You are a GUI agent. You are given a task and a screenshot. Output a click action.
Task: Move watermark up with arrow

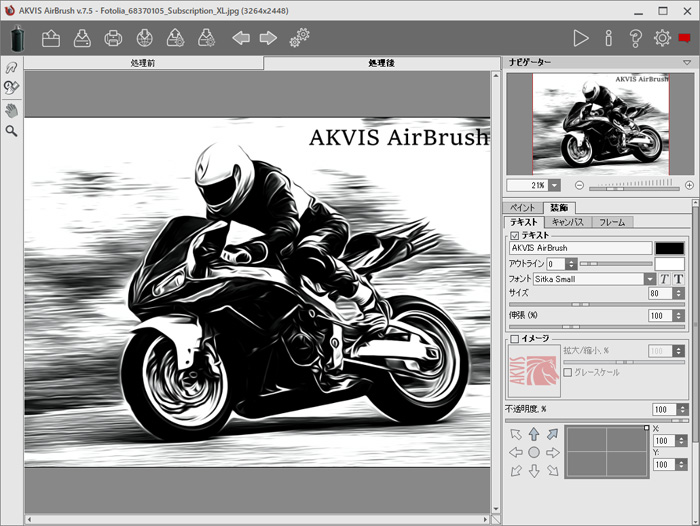tap(534, 434)
